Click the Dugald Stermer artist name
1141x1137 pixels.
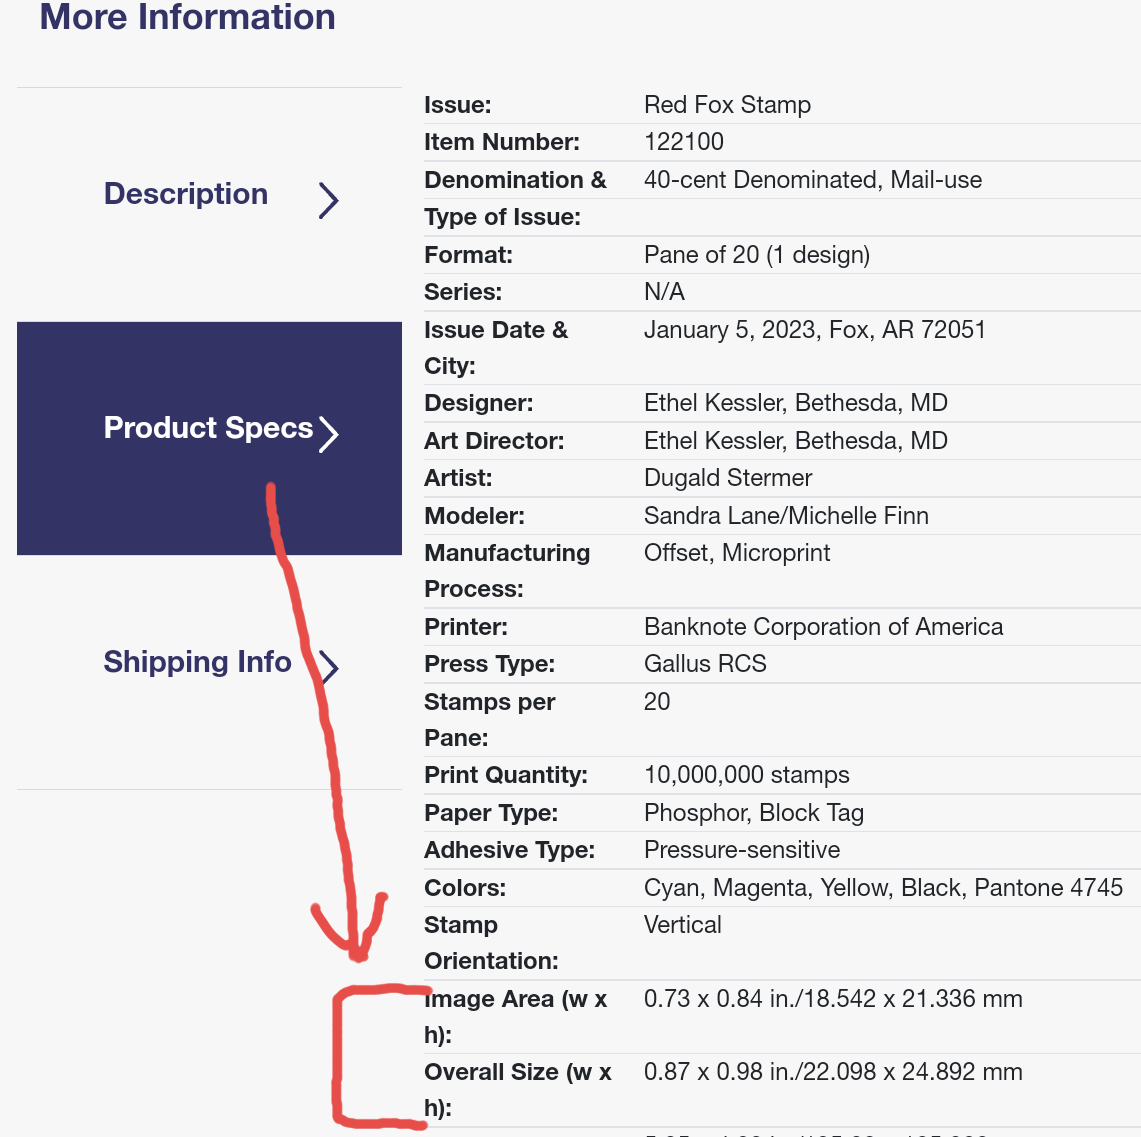[728, 478]
